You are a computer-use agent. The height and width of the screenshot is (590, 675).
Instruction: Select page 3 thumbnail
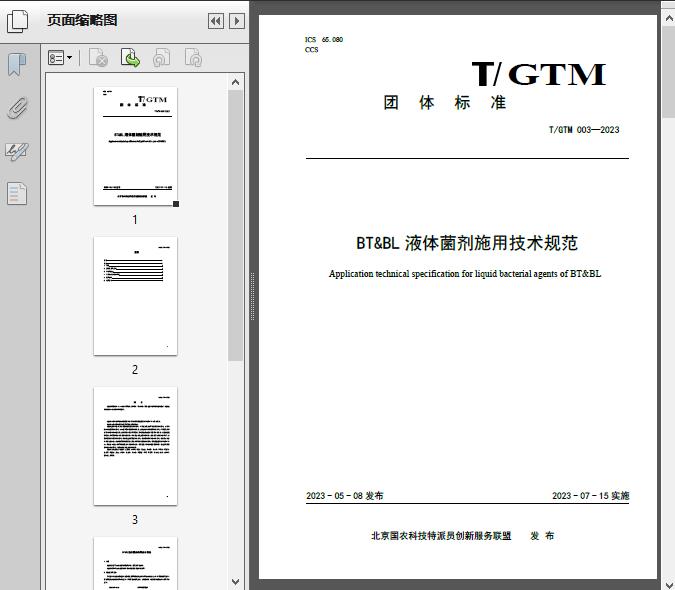(x=135, y=446)
